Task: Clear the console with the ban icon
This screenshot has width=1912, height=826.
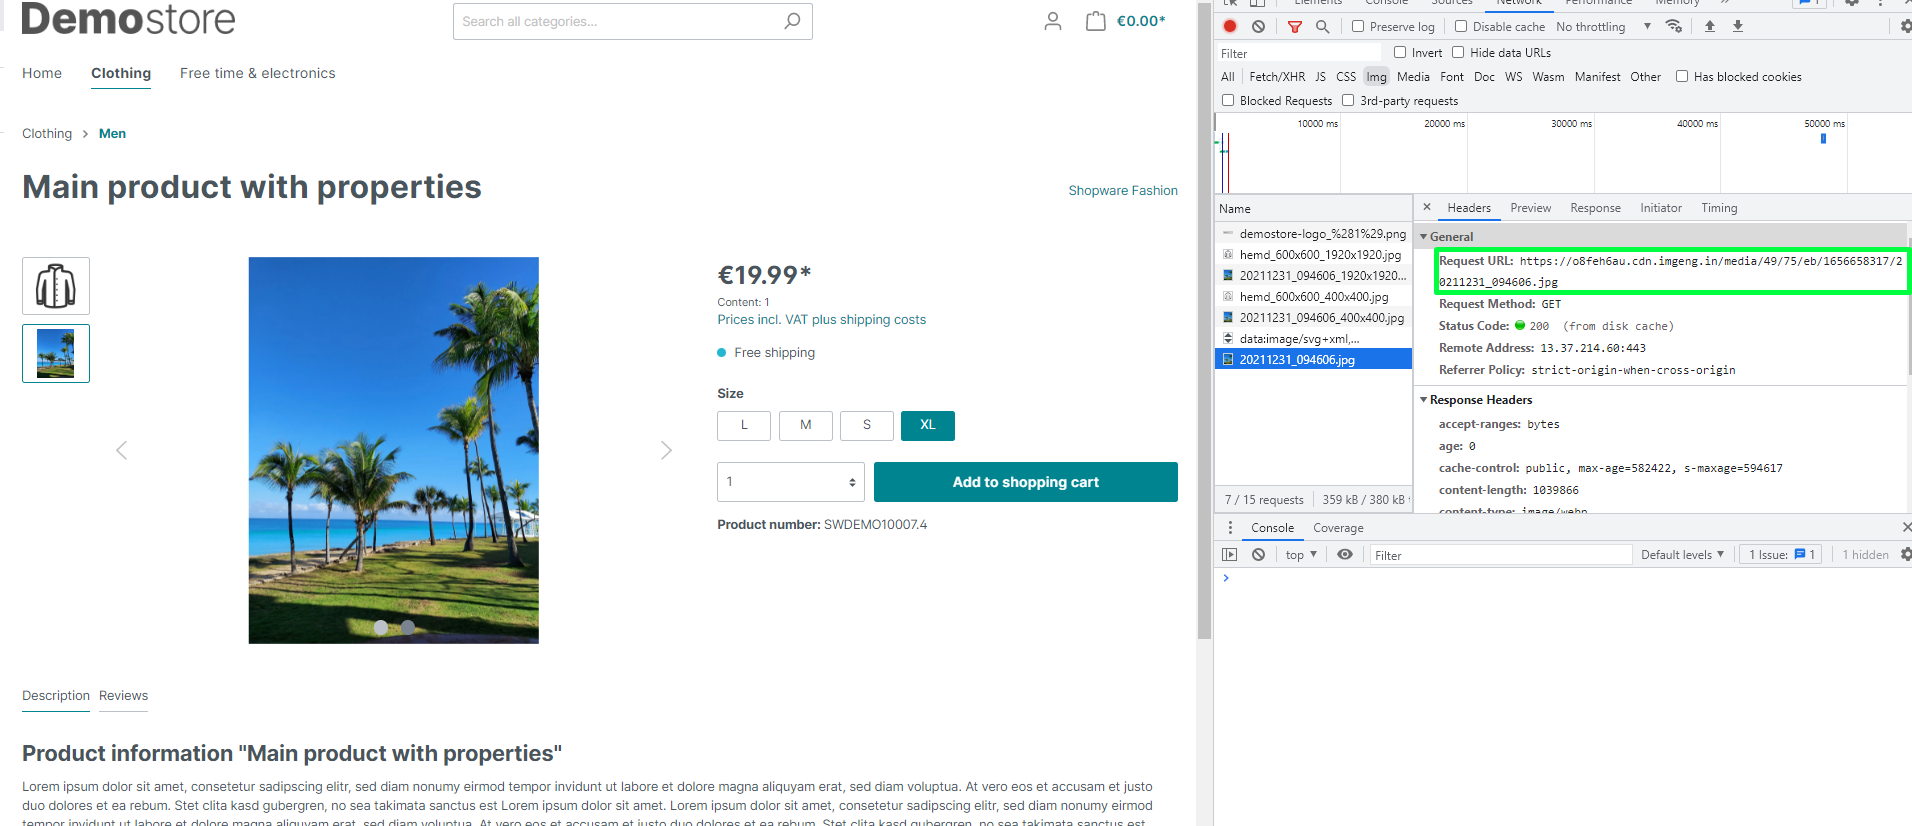Action: [1259, 554]
